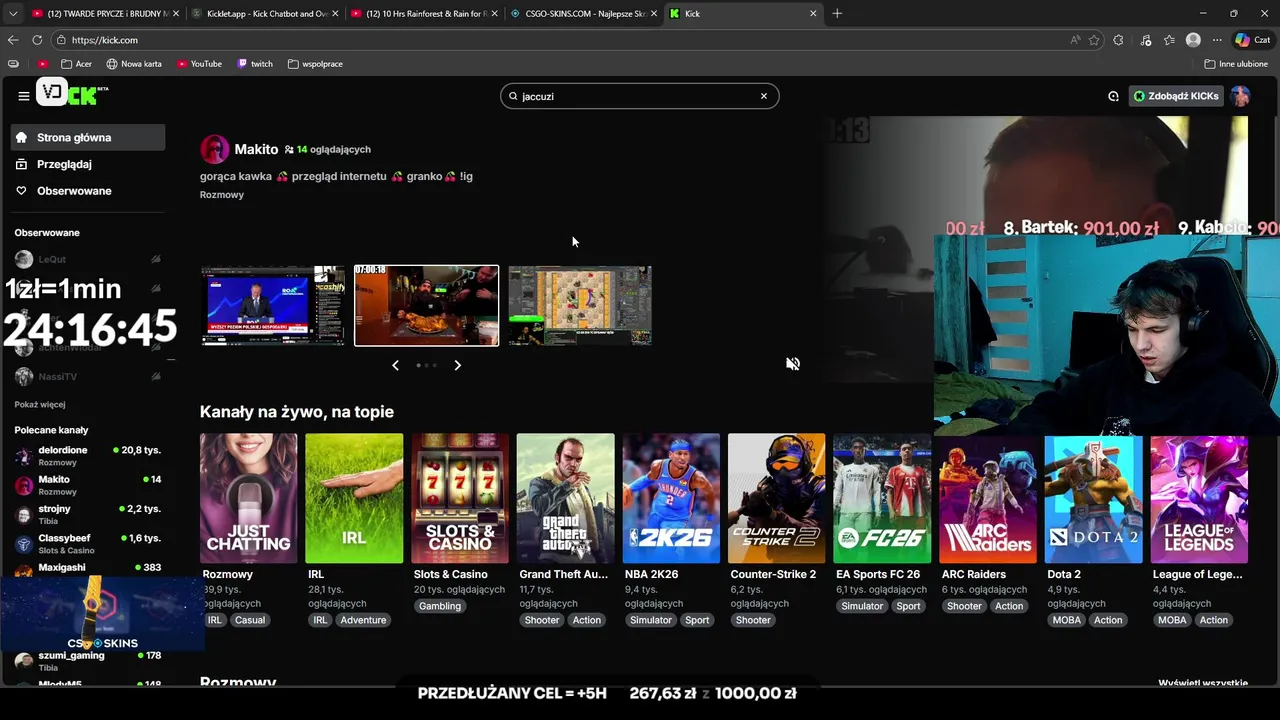Click the Rozmowy category under Makito stream title
This screenshot has height=720, width=1280.
[x=222, y=195]
